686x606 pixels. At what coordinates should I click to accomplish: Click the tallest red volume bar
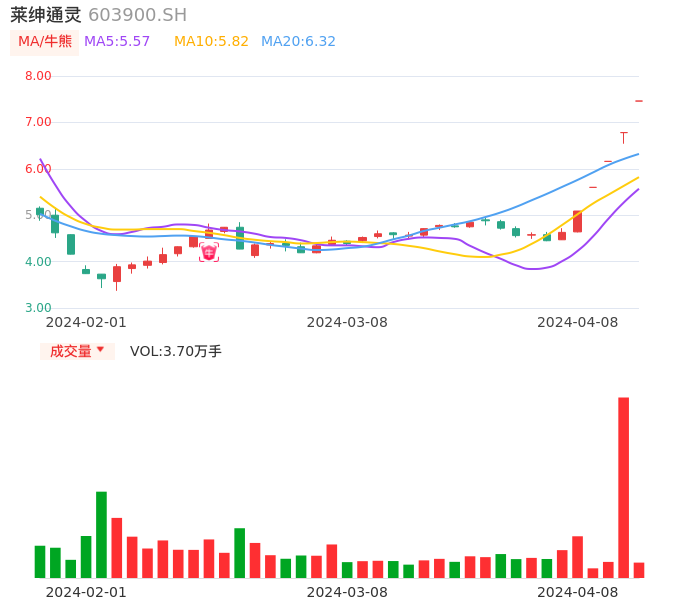[x=623, y=487]
